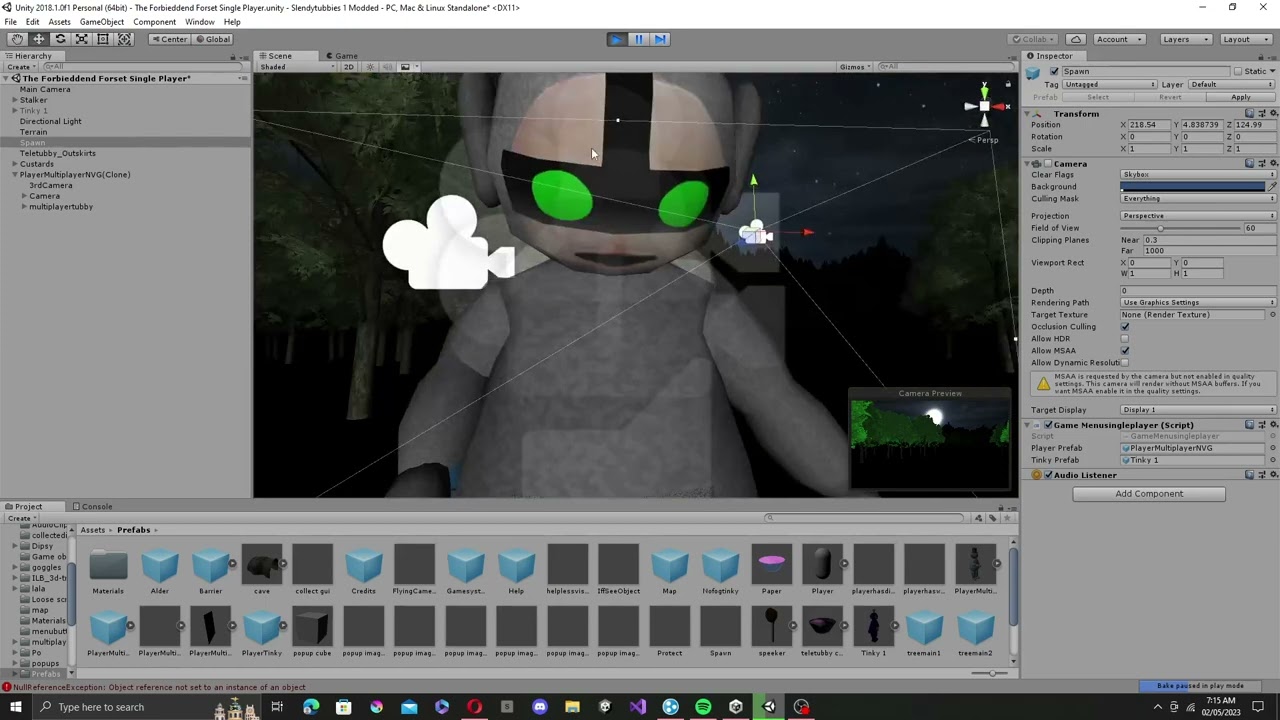Image resolution: width=1280 pixels, height=720 pixels.
Task: Open Camera component help book icon
Action: 1250,164
